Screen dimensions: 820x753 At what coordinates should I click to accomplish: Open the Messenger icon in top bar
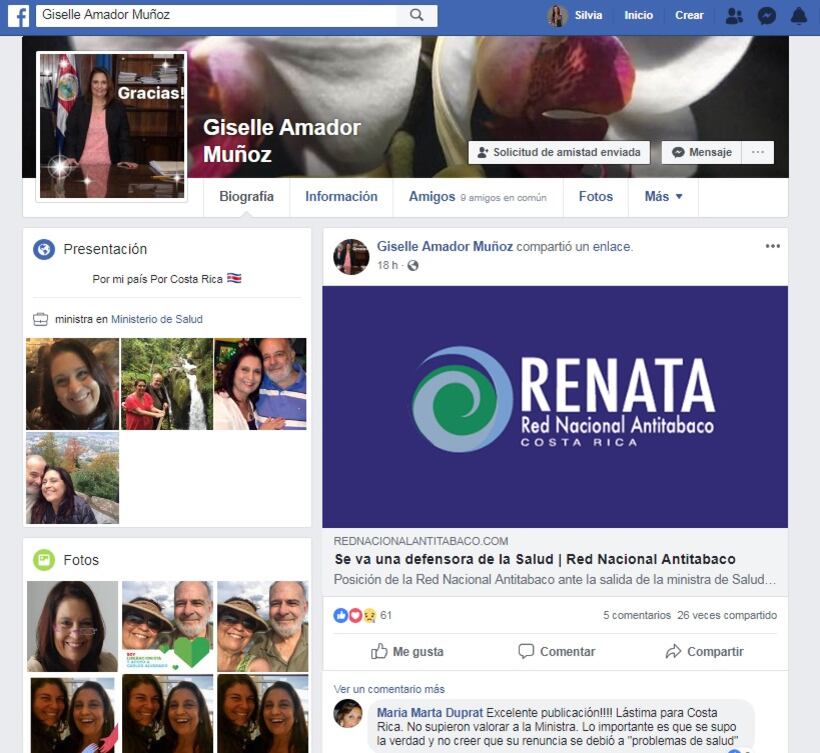pos(766,16)
